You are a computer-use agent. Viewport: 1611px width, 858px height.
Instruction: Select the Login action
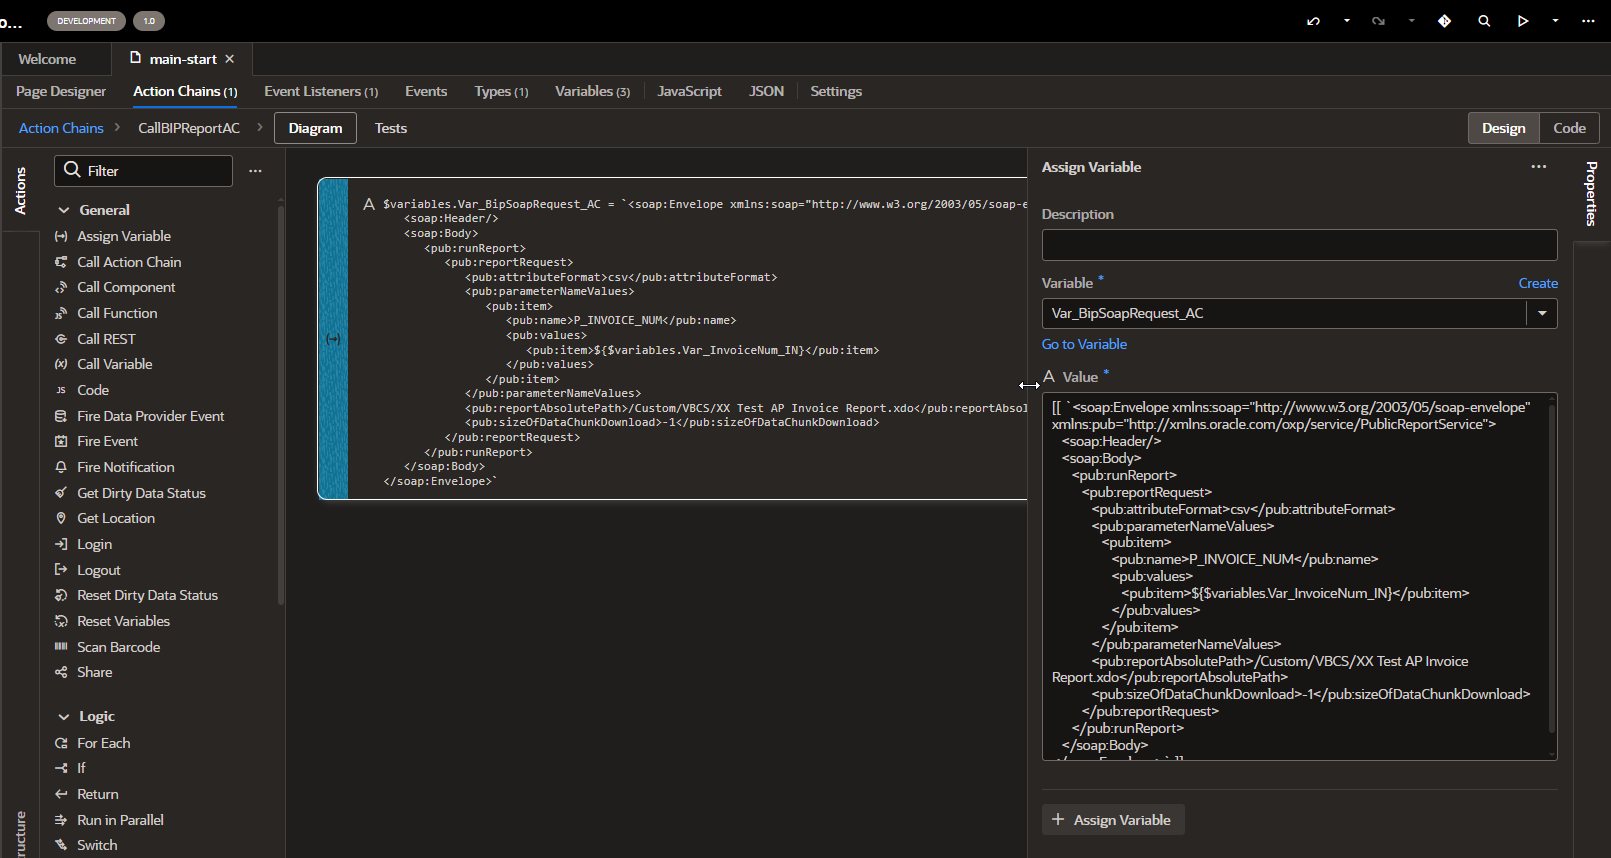pos(95,544)
